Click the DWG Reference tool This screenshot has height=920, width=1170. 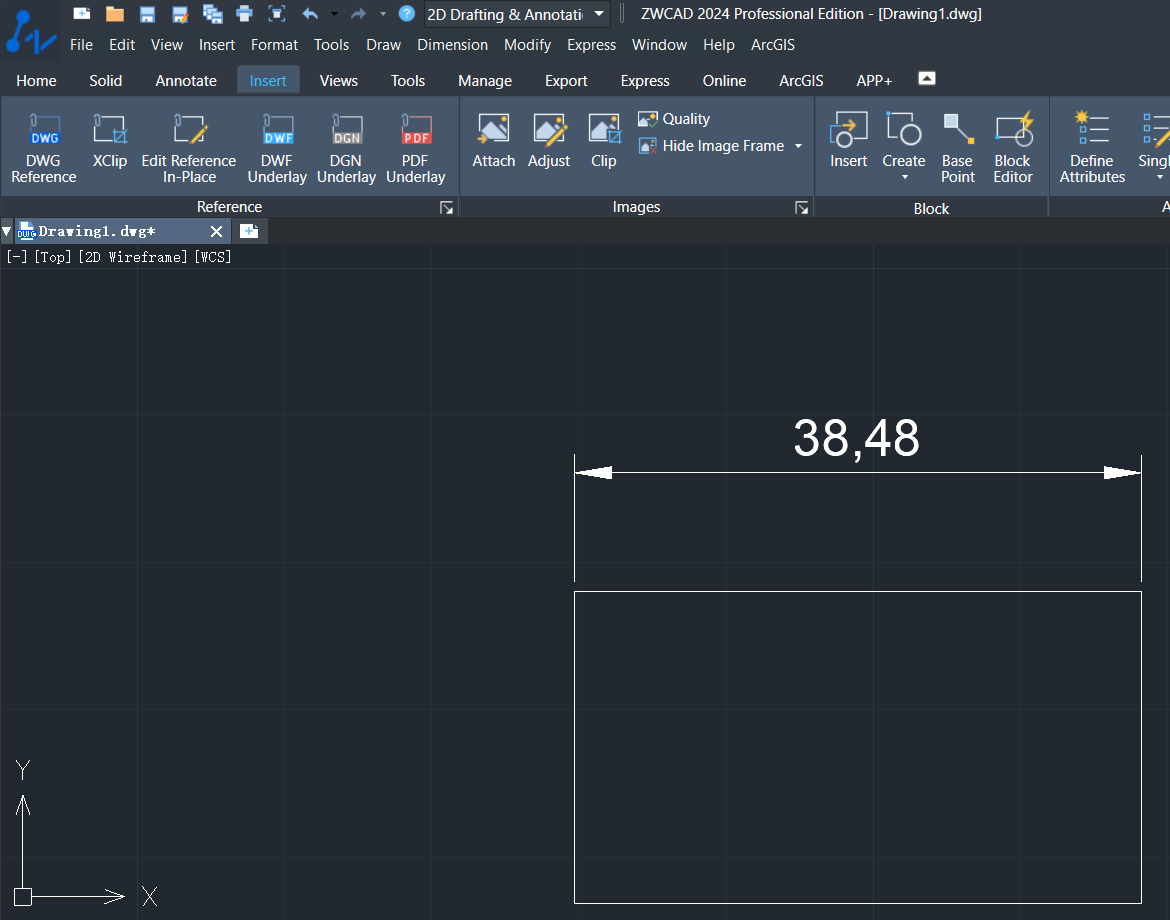click(x=44, y=148)
